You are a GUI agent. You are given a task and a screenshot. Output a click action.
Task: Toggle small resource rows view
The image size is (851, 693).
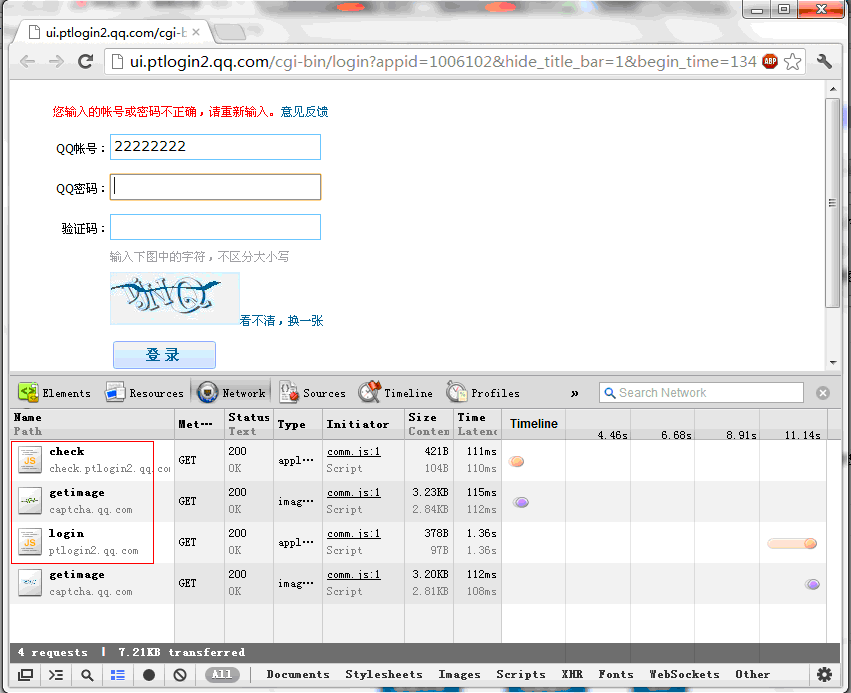tap(118, 675)
